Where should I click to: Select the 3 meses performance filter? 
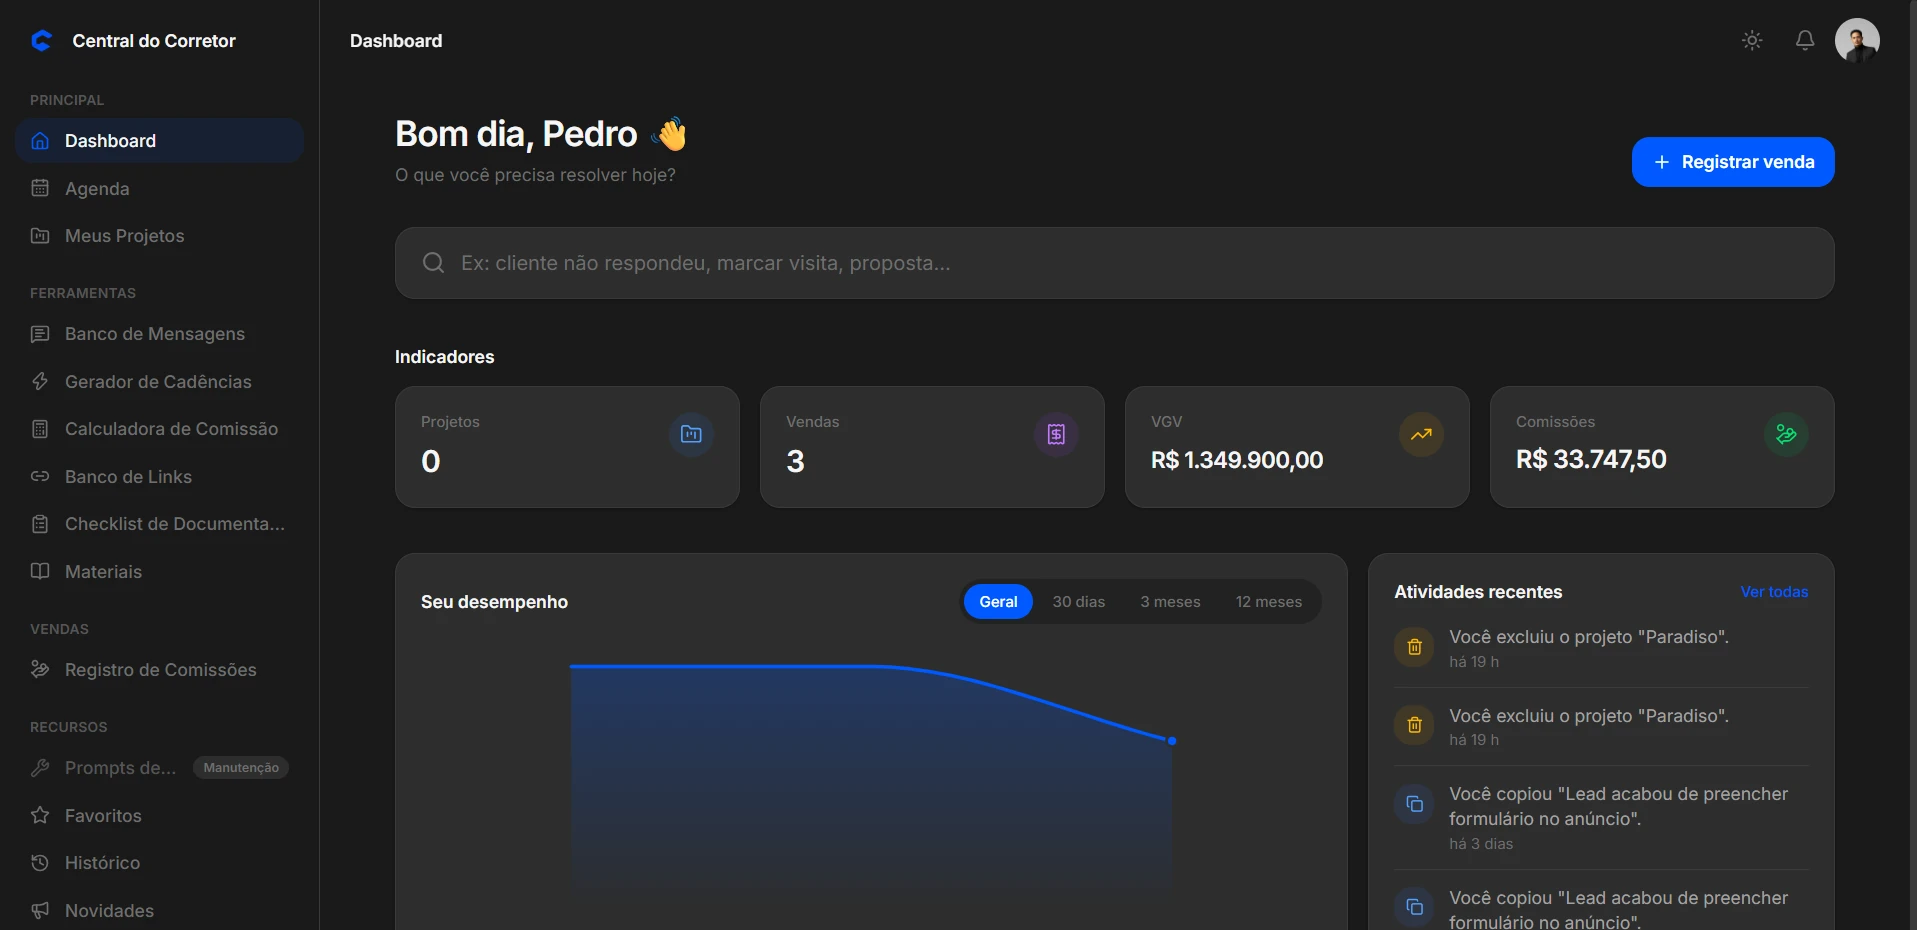tap(1170, 602)
